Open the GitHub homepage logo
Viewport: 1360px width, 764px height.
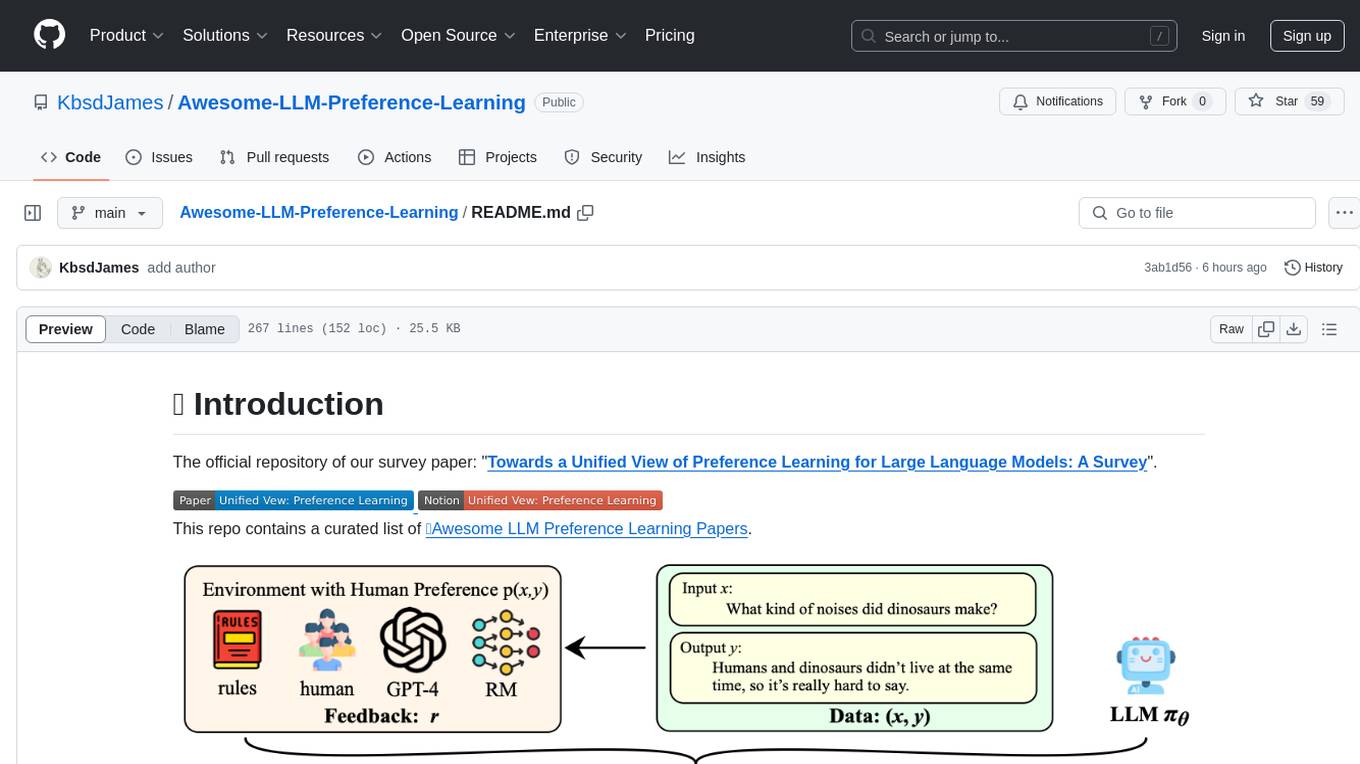49,35
